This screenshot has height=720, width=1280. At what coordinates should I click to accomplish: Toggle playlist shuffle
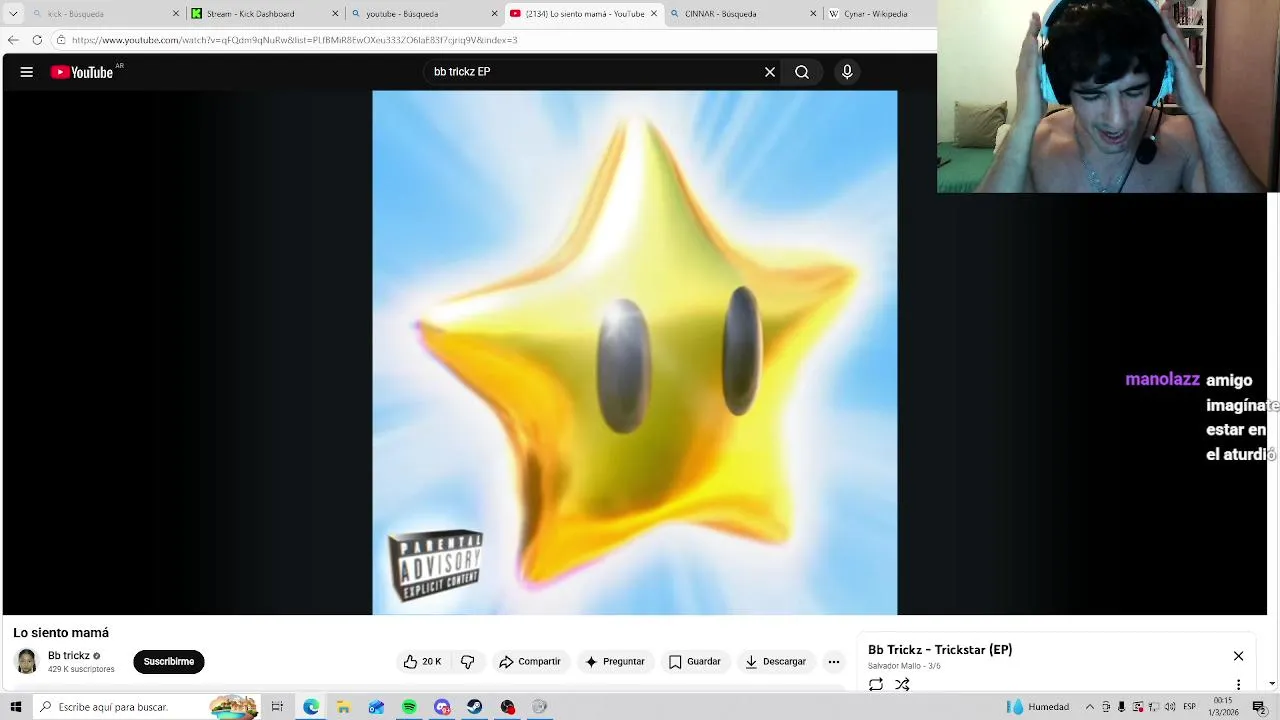coord(902,685)
